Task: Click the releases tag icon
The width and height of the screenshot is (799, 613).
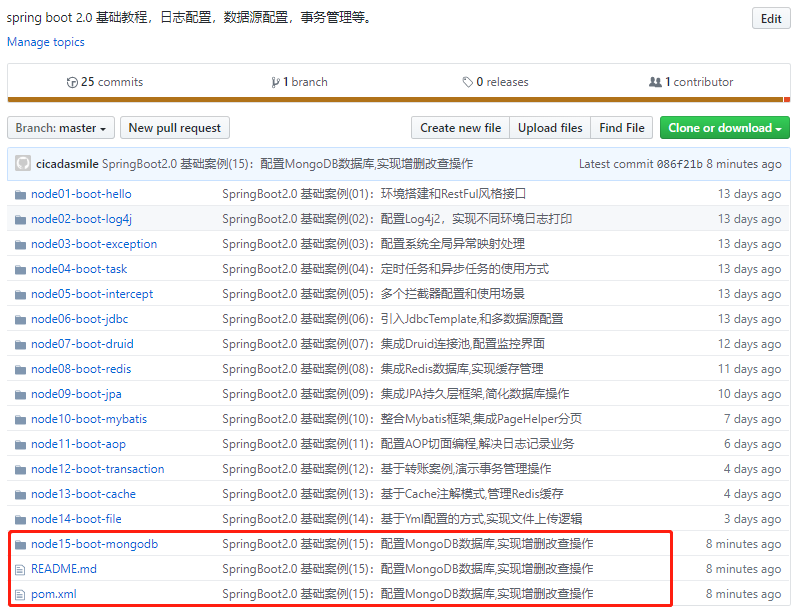Action: [467, 82]
